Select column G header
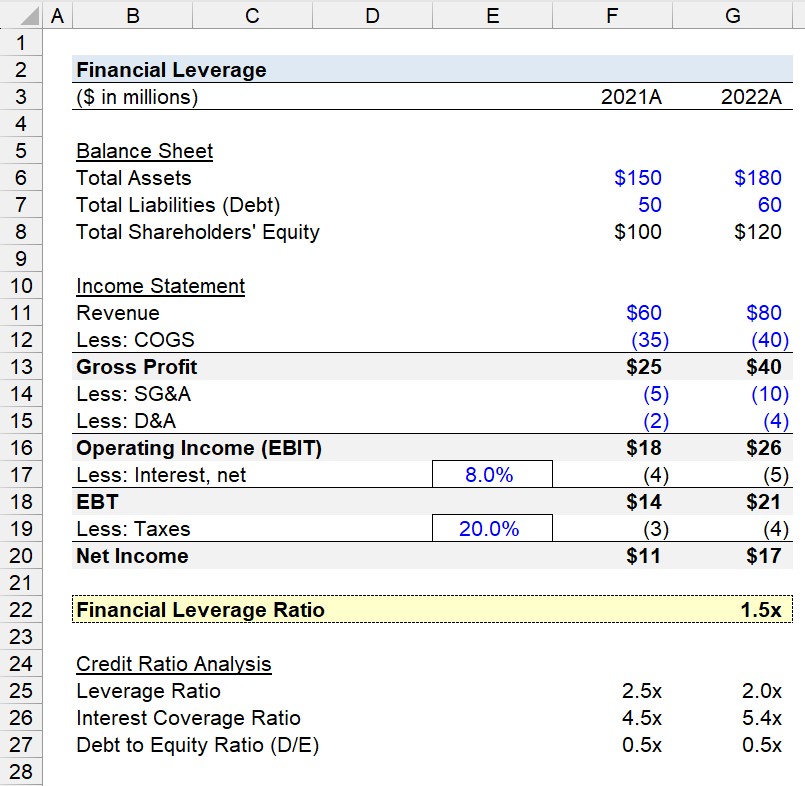Viewport: 805px width, 786px height. pos(733,15)
